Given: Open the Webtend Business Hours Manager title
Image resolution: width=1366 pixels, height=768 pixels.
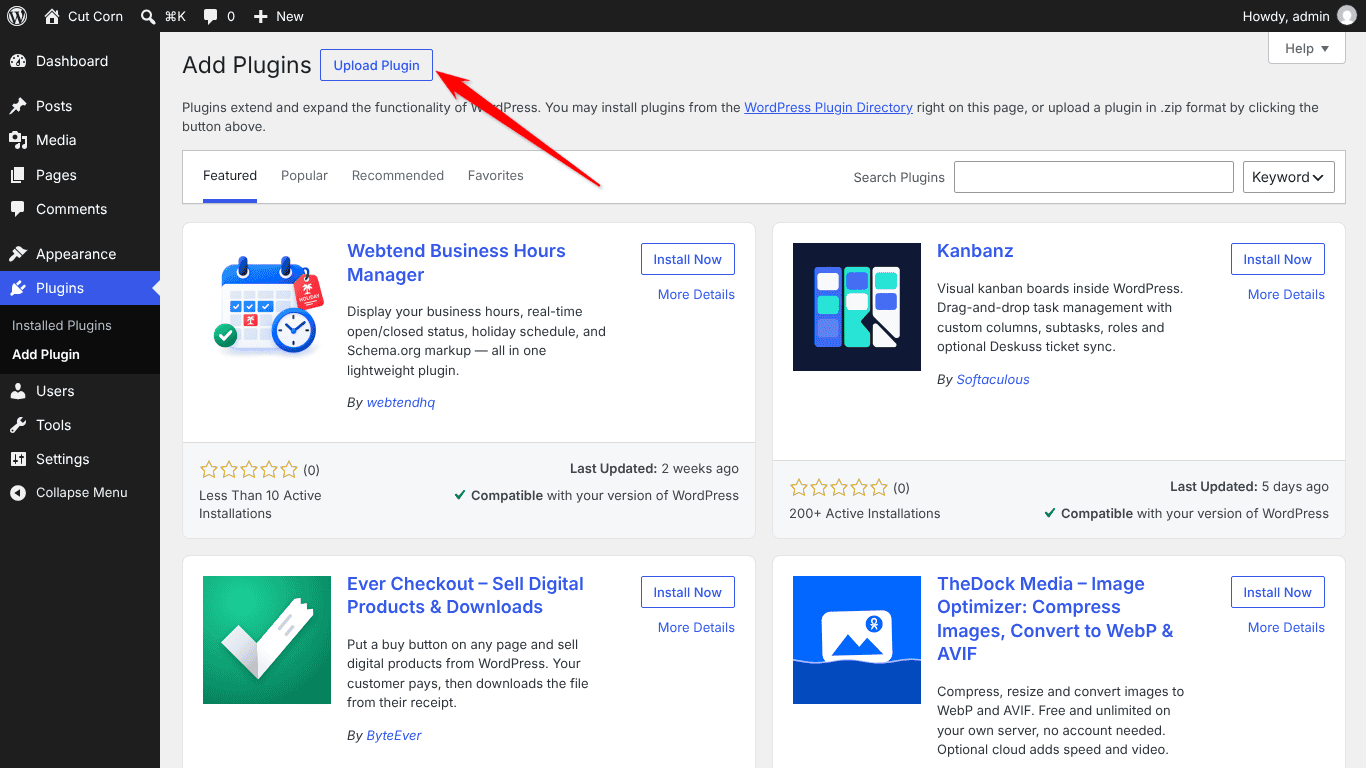Looking at the screenshot, I should tap(456, 263).
